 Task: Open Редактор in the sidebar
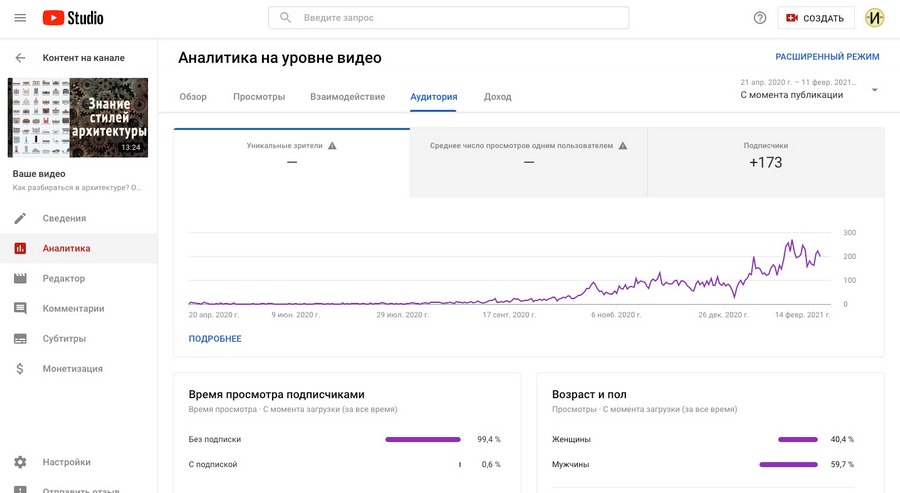[x=64, y=278]
